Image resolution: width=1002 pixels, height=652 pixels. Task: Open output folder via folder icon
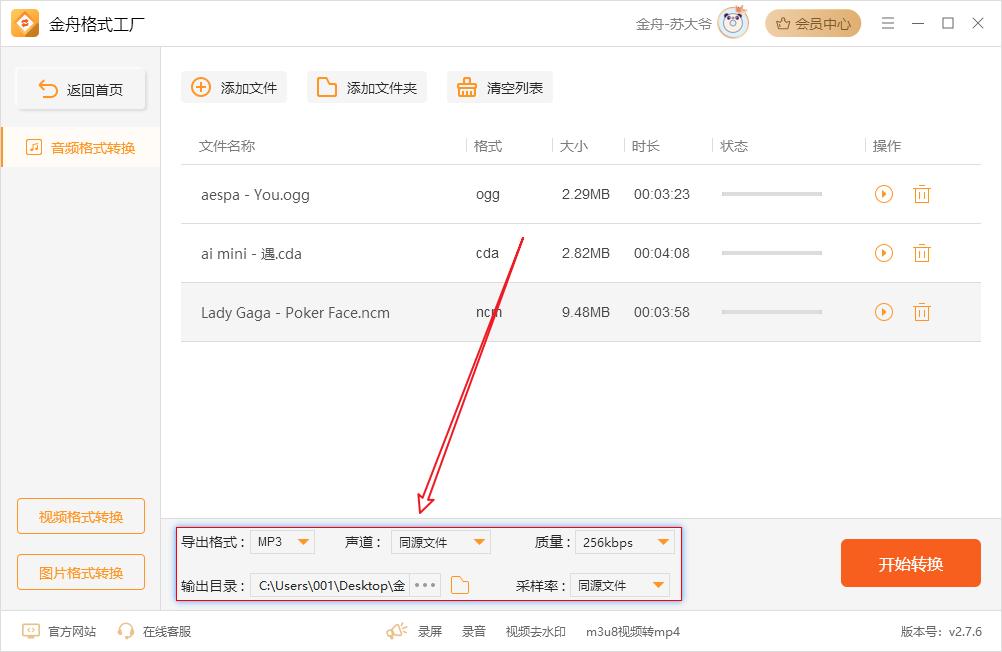click(459, 586)
